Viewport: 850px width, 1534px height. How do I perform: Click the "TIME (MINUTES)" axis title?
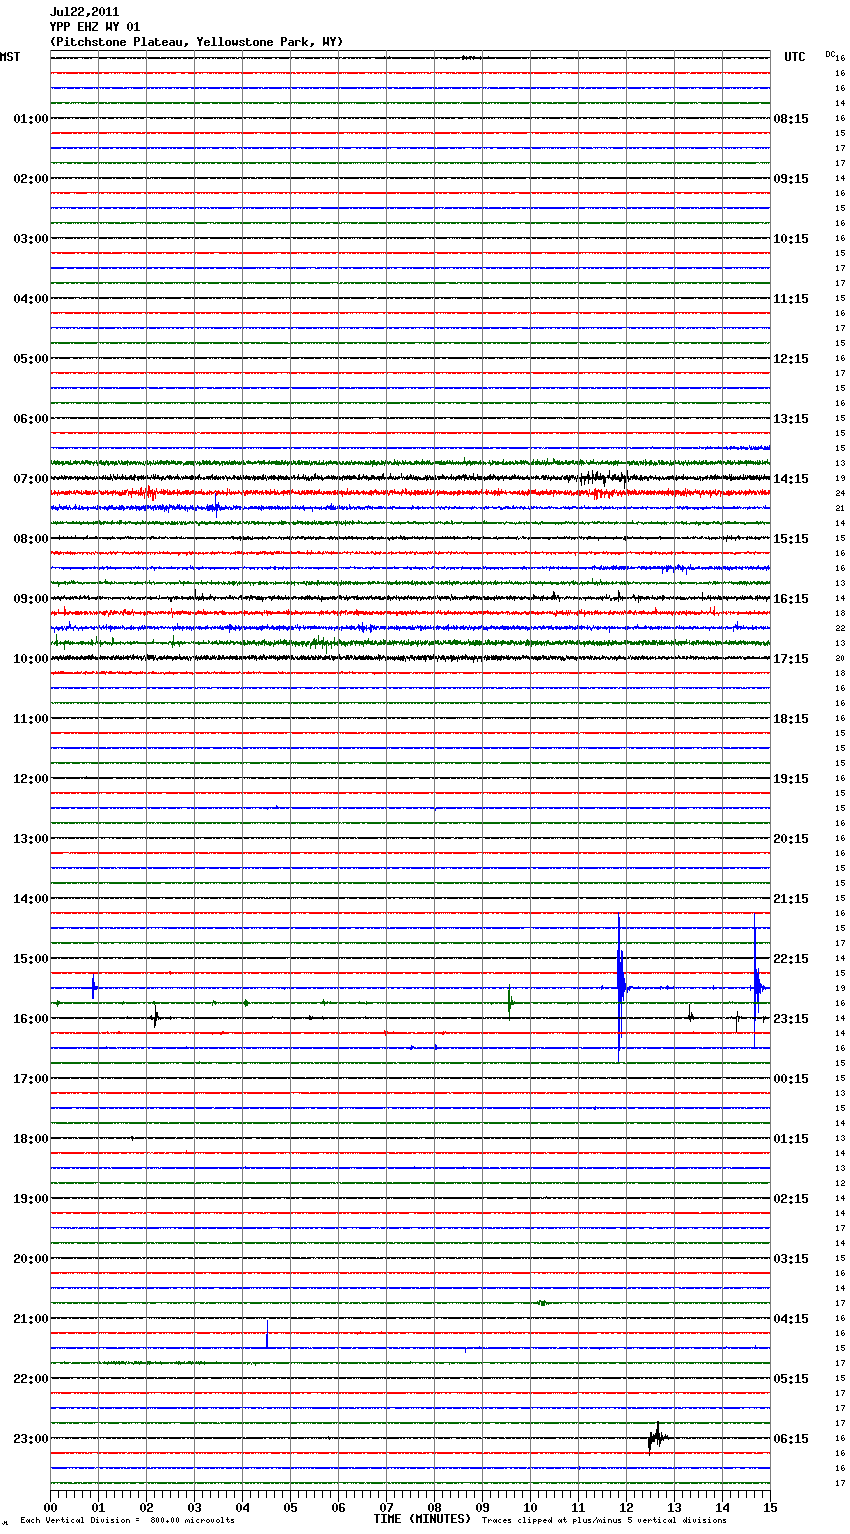422,1519
